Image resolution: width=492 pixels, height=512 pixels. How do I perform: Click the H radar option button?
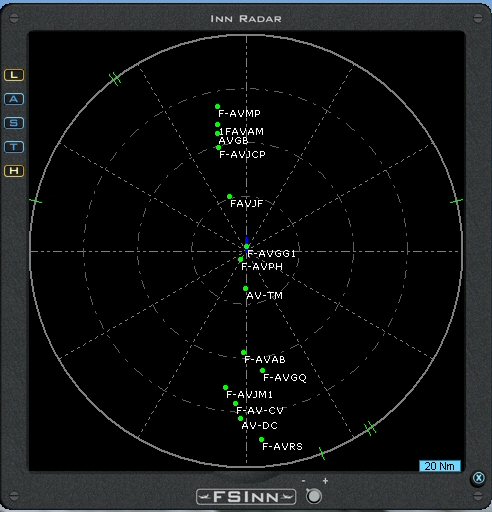(x=14, y=171)
